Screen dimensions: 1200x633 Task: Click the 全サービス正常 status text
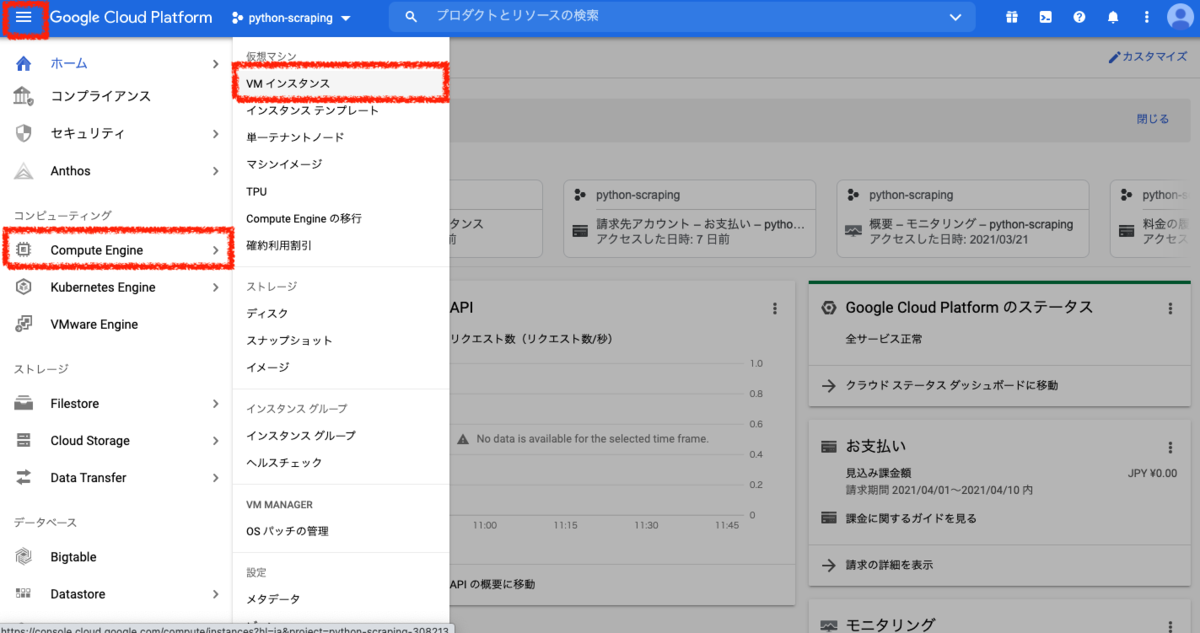click(884, 339)
